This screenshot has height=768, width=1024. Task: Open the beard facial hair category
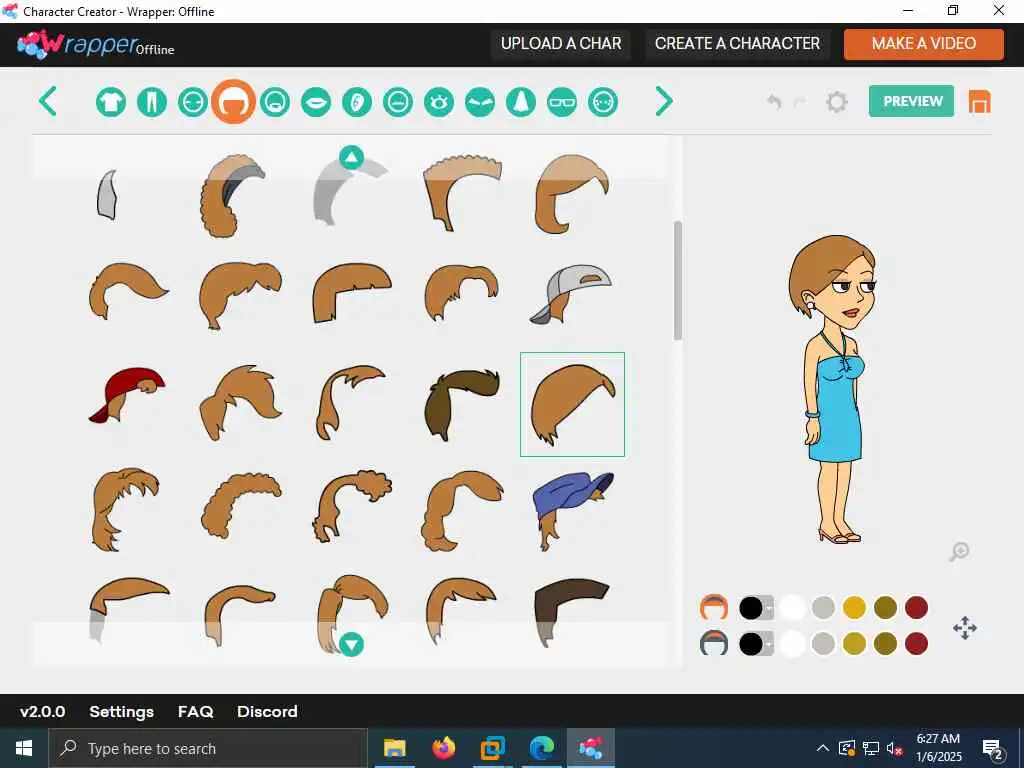click(x=275, y=103)
